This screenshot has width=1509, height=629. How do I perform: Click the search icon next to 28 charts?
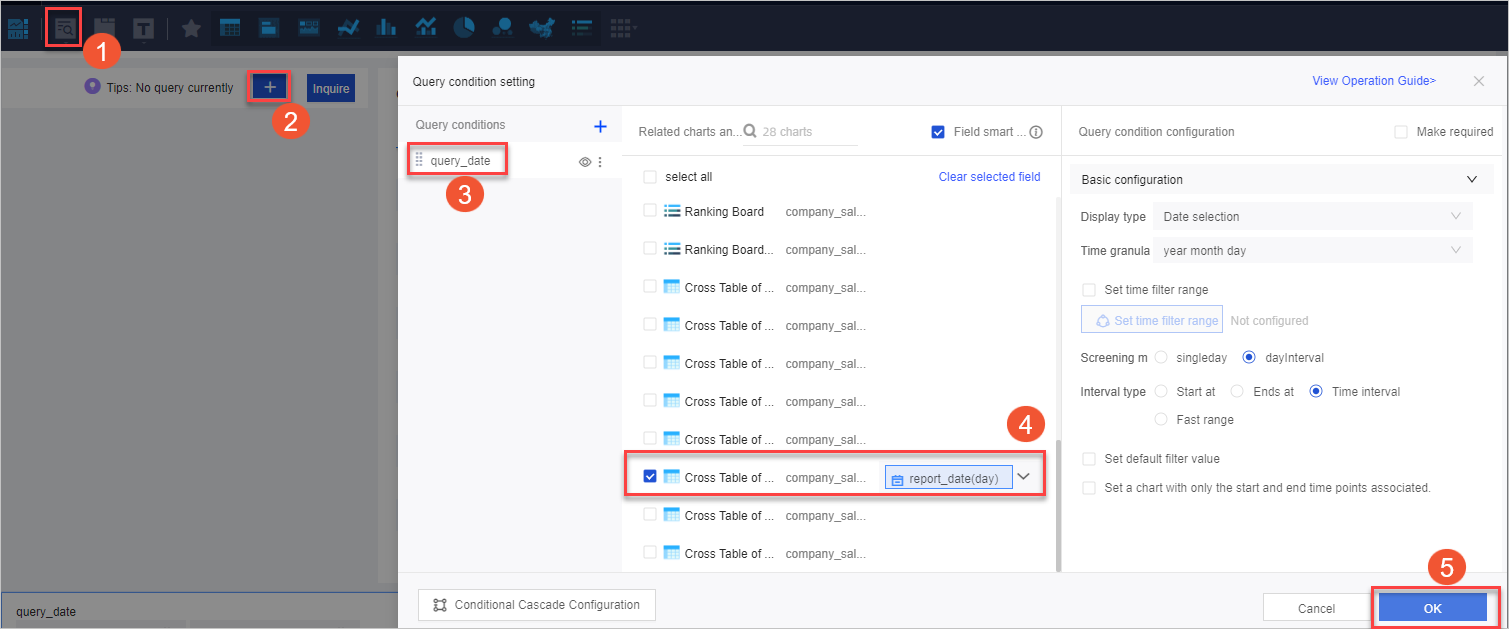pyautogui.click(x=750, y=130)
